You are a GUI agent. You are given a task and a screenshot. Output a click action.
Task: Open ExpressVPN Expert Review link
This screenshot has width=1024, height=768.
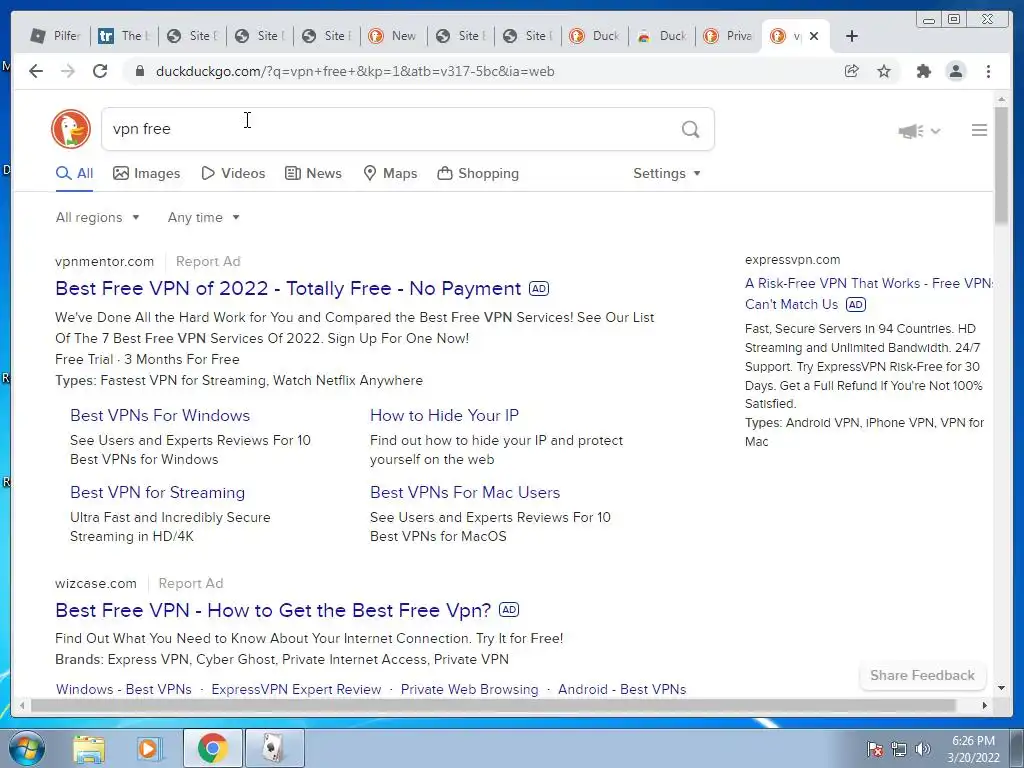(x=296, y=690)
